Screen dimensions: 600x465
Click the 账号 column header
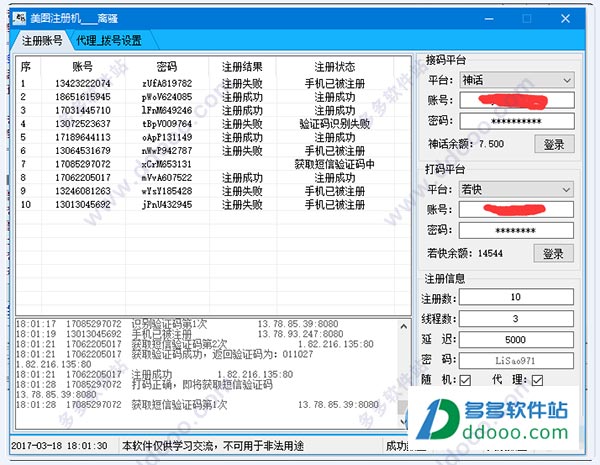click(83, 67)
